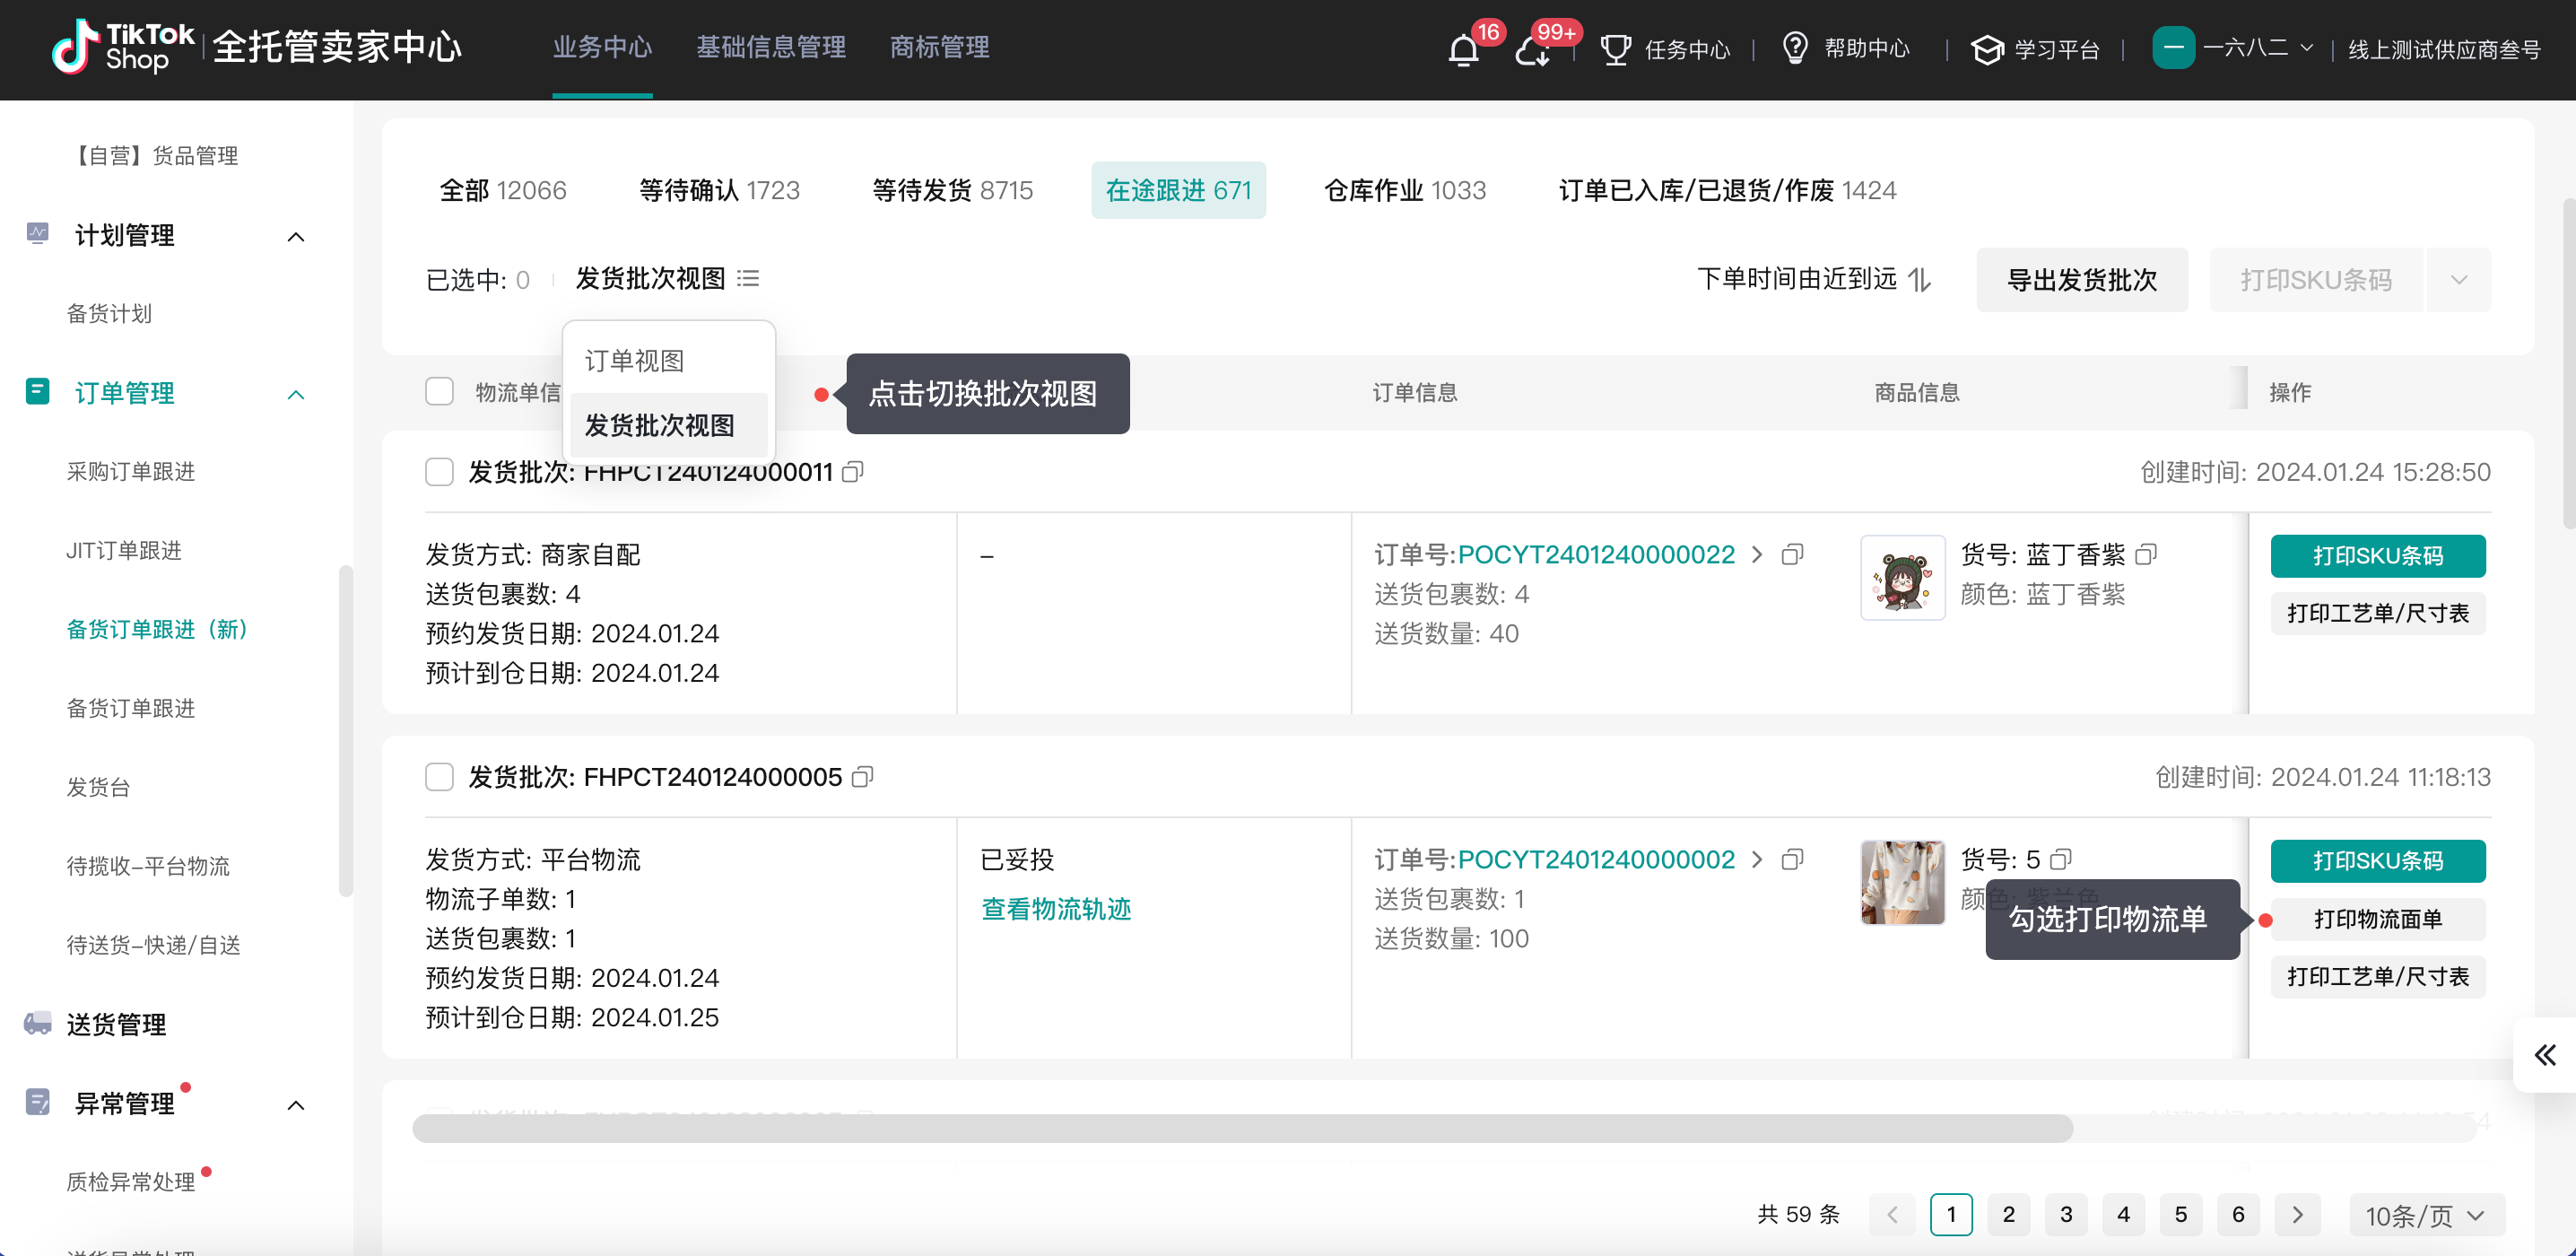Toggle the select-all checkbox in table header
This screenshot has height=1256, width=2576.
coord(439,391)
